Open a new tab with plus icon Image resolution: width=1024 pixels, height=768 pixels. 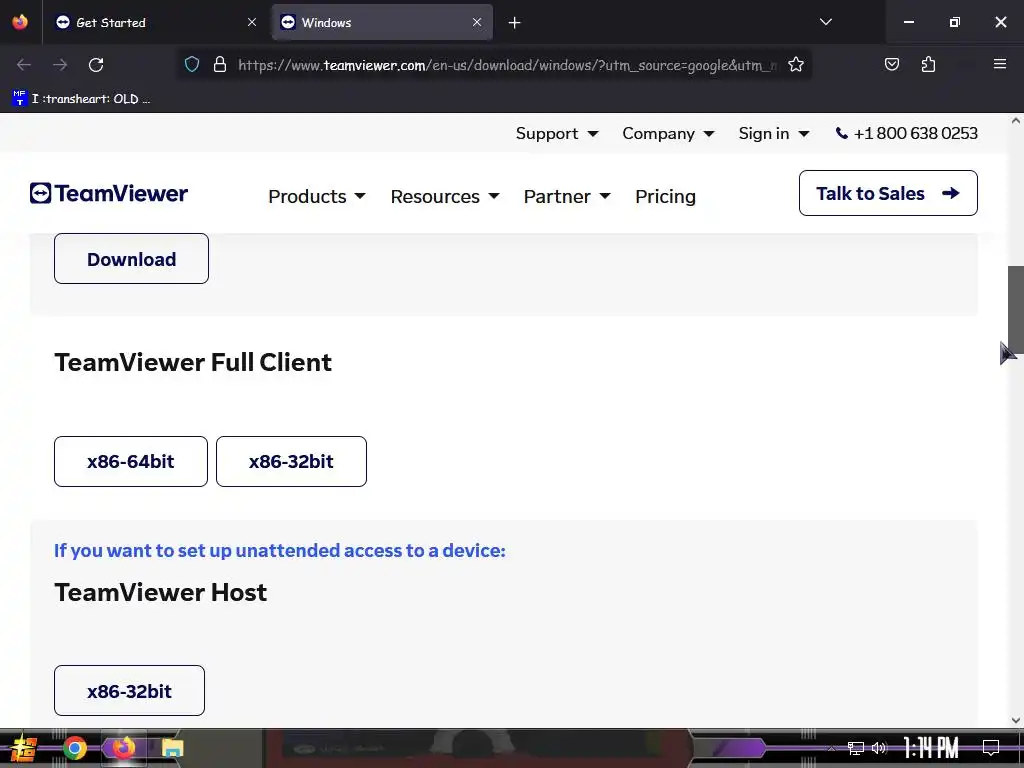click(515, 23)
